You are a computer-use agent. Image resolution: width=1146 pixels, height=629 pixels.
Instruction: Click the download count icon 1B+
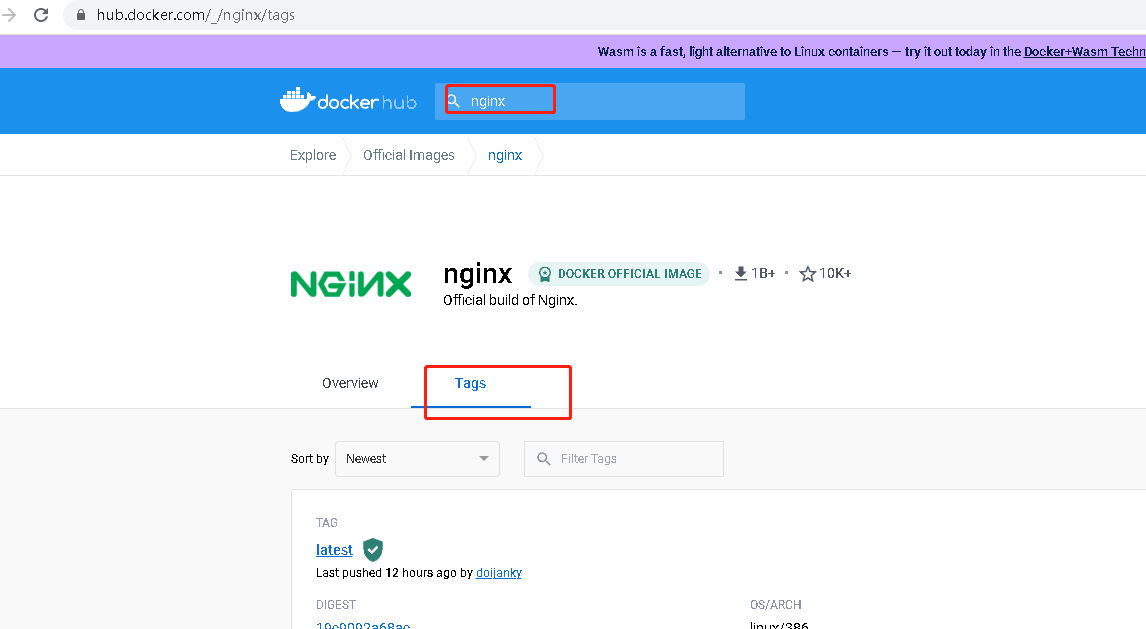point(740,273)
